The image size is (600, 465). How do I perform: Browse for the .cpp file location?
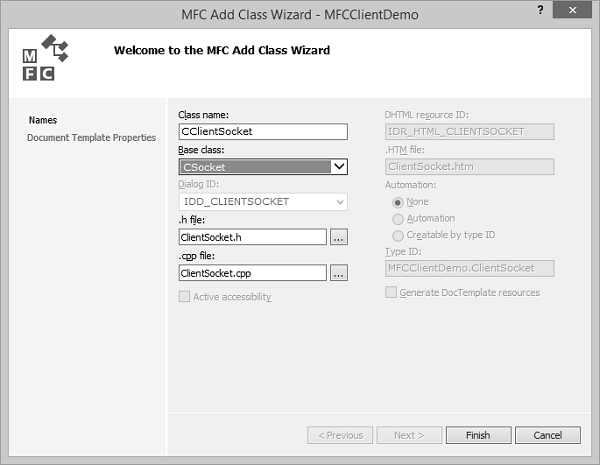click(x=338, y=272)
